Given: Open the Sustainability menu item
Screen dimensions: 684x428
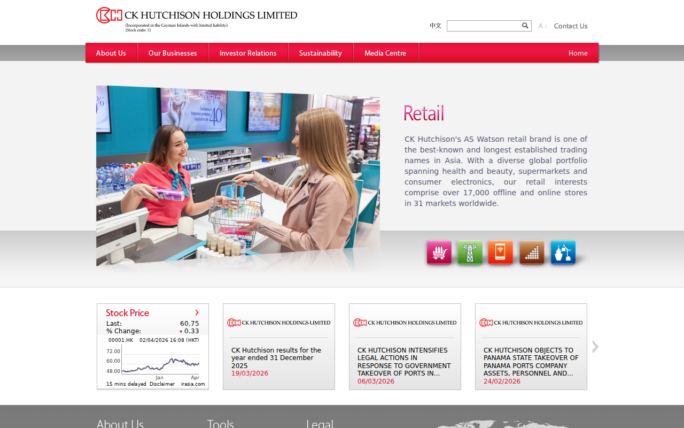Looking at the screenshot, I should coord(320,53).
